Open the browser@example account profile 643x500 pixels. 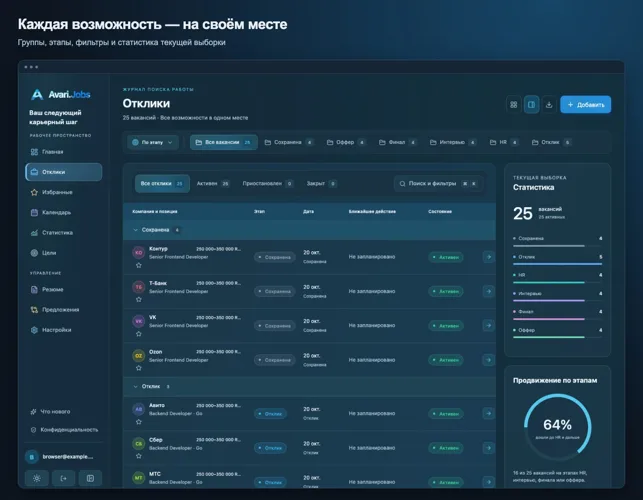[x=64, y=457]
